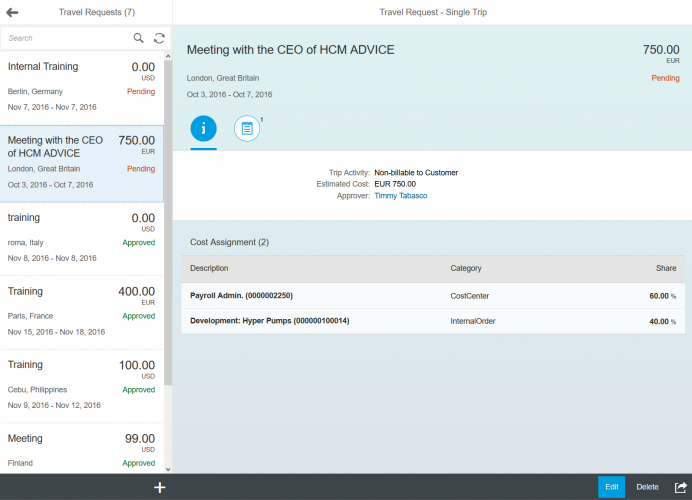Add a new travel request with plus icon
The height and width of the screenshot is (500, 692).
pos(159,487)
